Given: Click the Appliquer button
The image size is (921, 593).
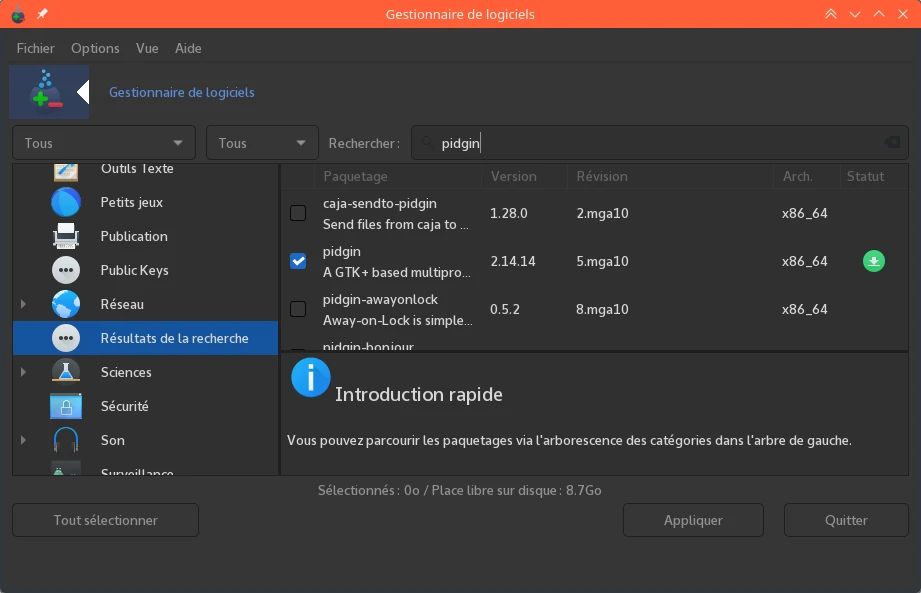Looking at the screenshot, I should [x=693, y=520].
